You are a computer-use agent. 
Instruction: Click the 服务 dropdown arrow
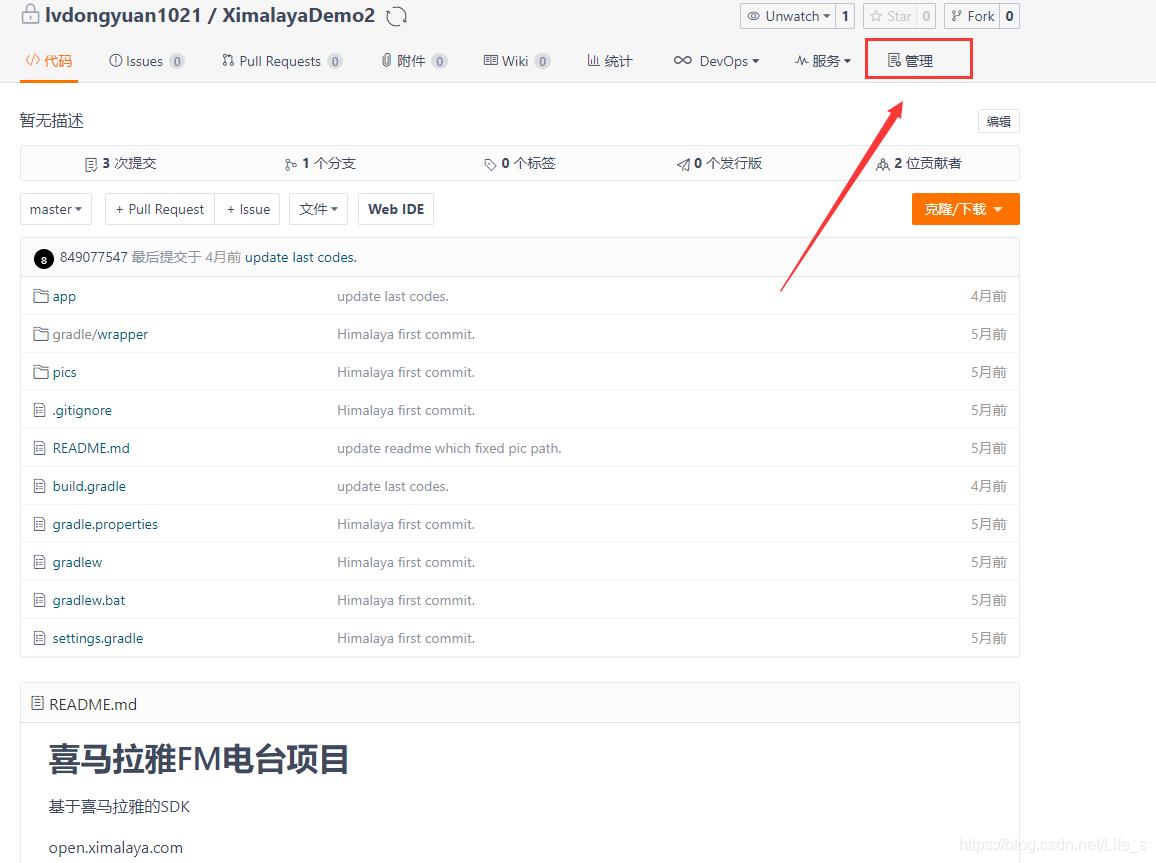846,60
